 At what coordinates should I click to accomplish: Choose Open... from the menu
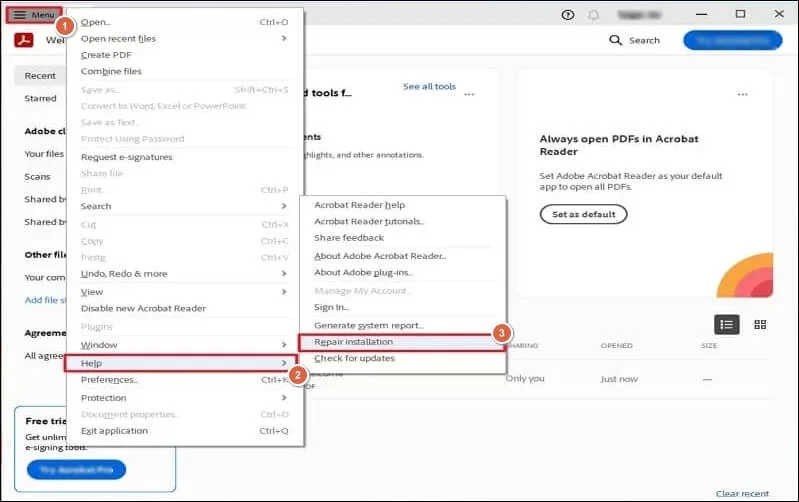(184, 22)
